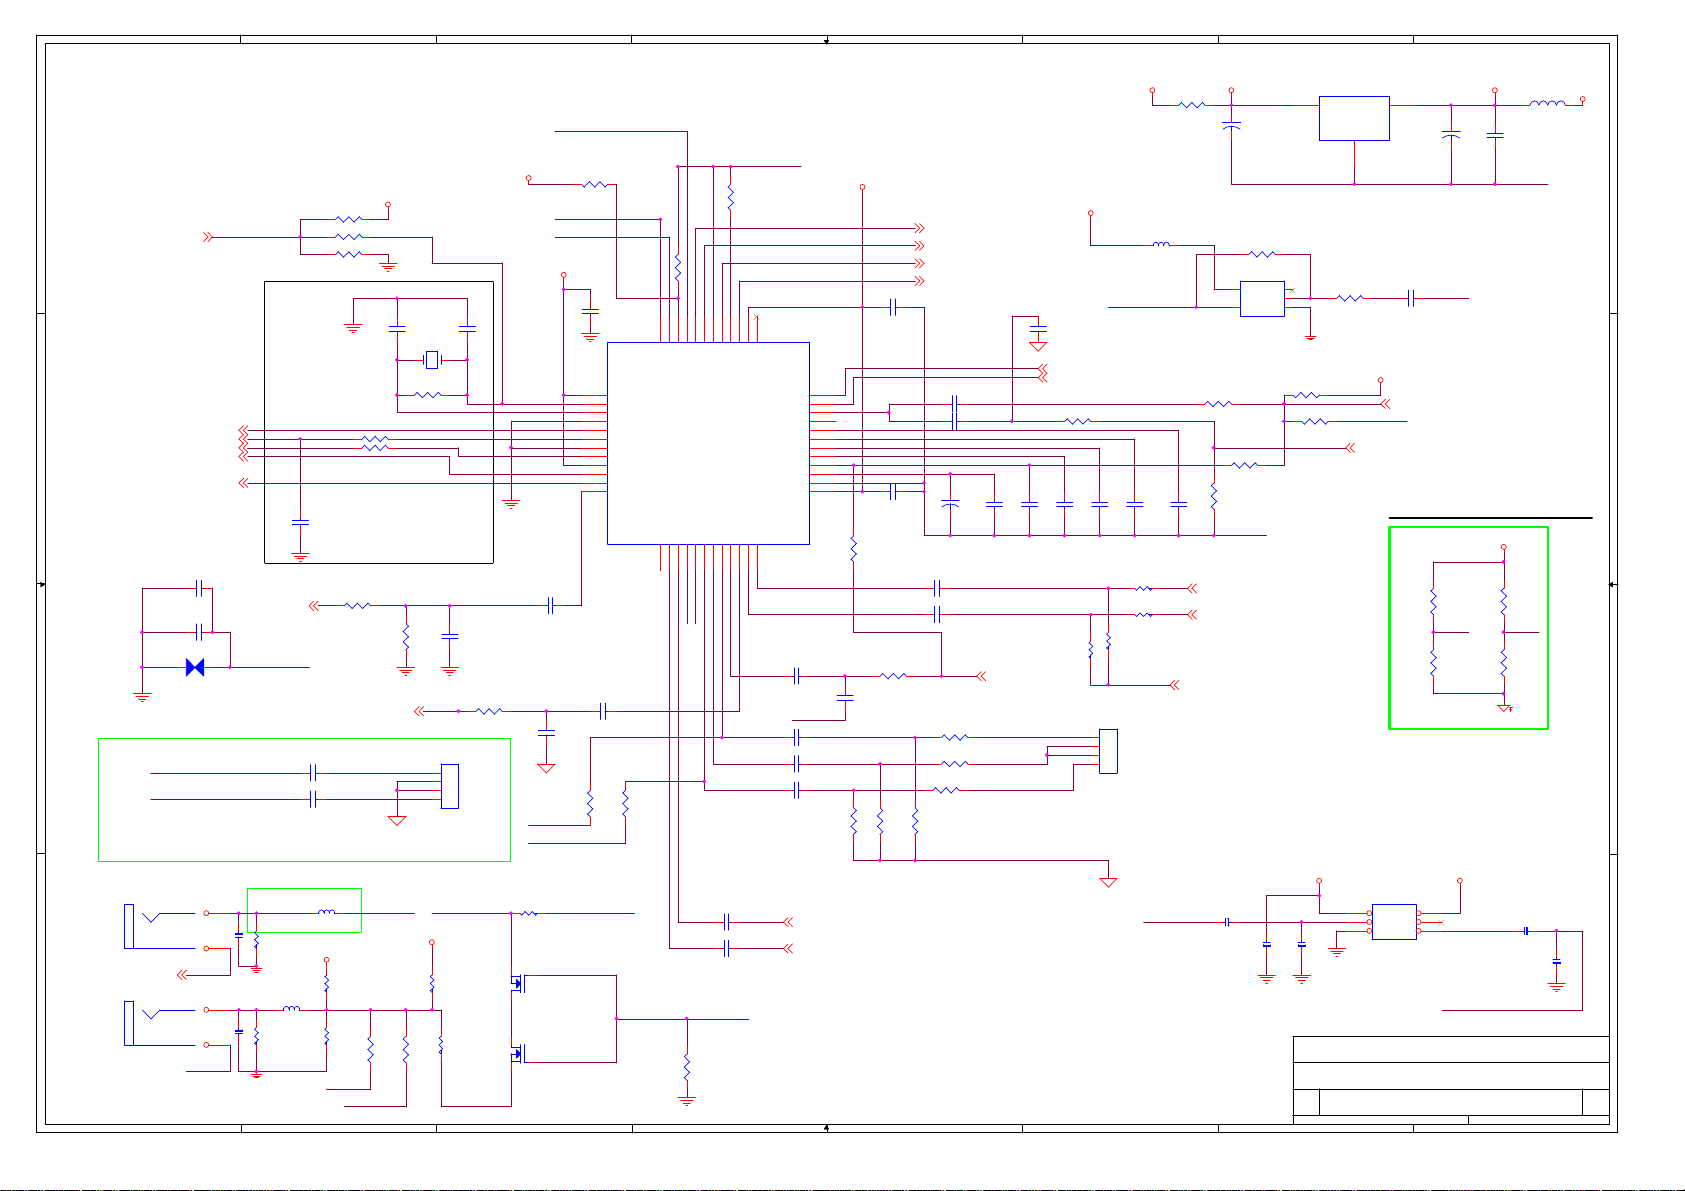Select the polarized capacitor in the decoupling capacitor row
Image resolution: width=1685 pixels, height=1191 pixels.
tap(950, 504)
